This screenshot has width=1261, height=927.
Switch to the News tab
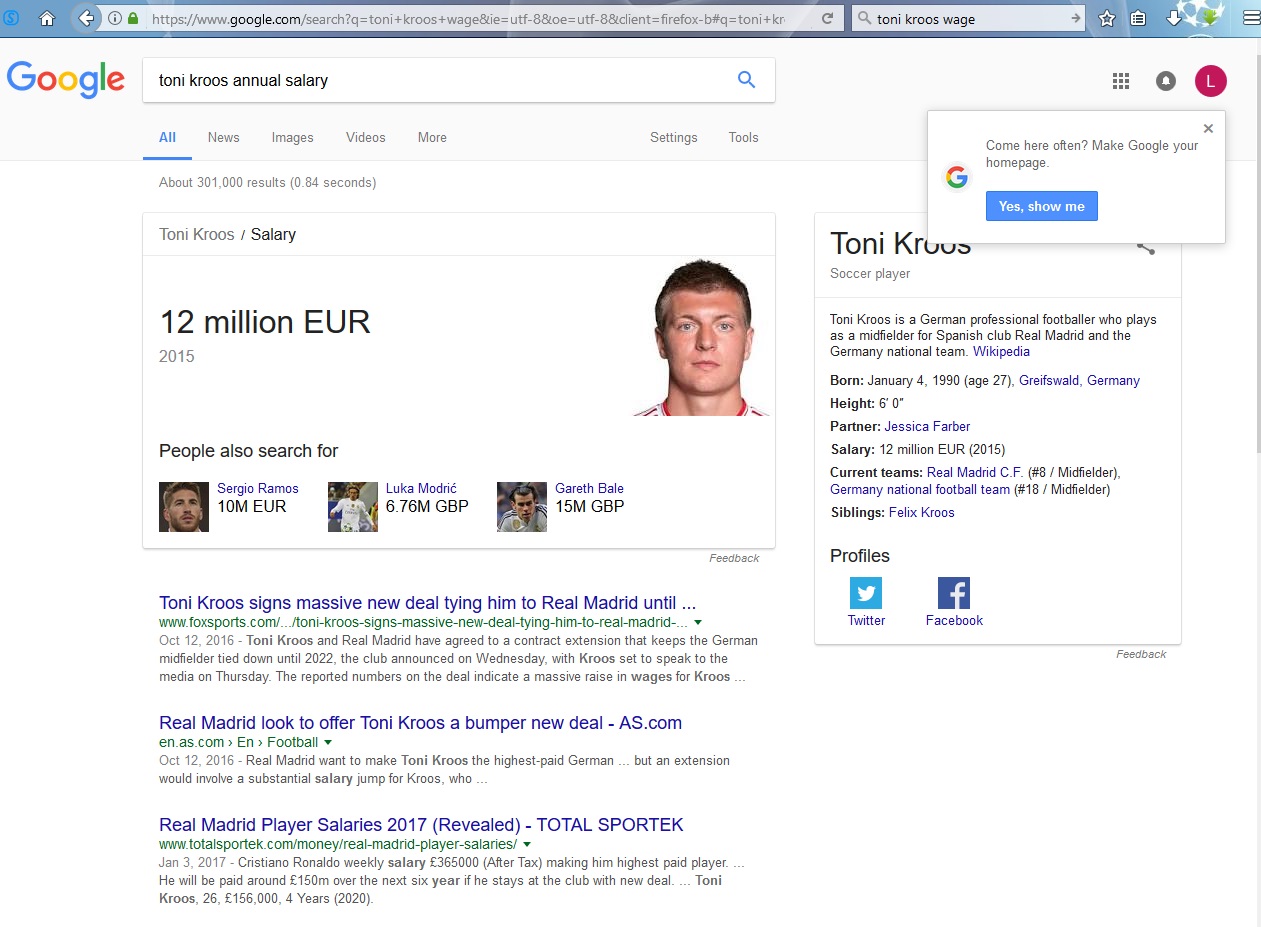click(223, 138)
